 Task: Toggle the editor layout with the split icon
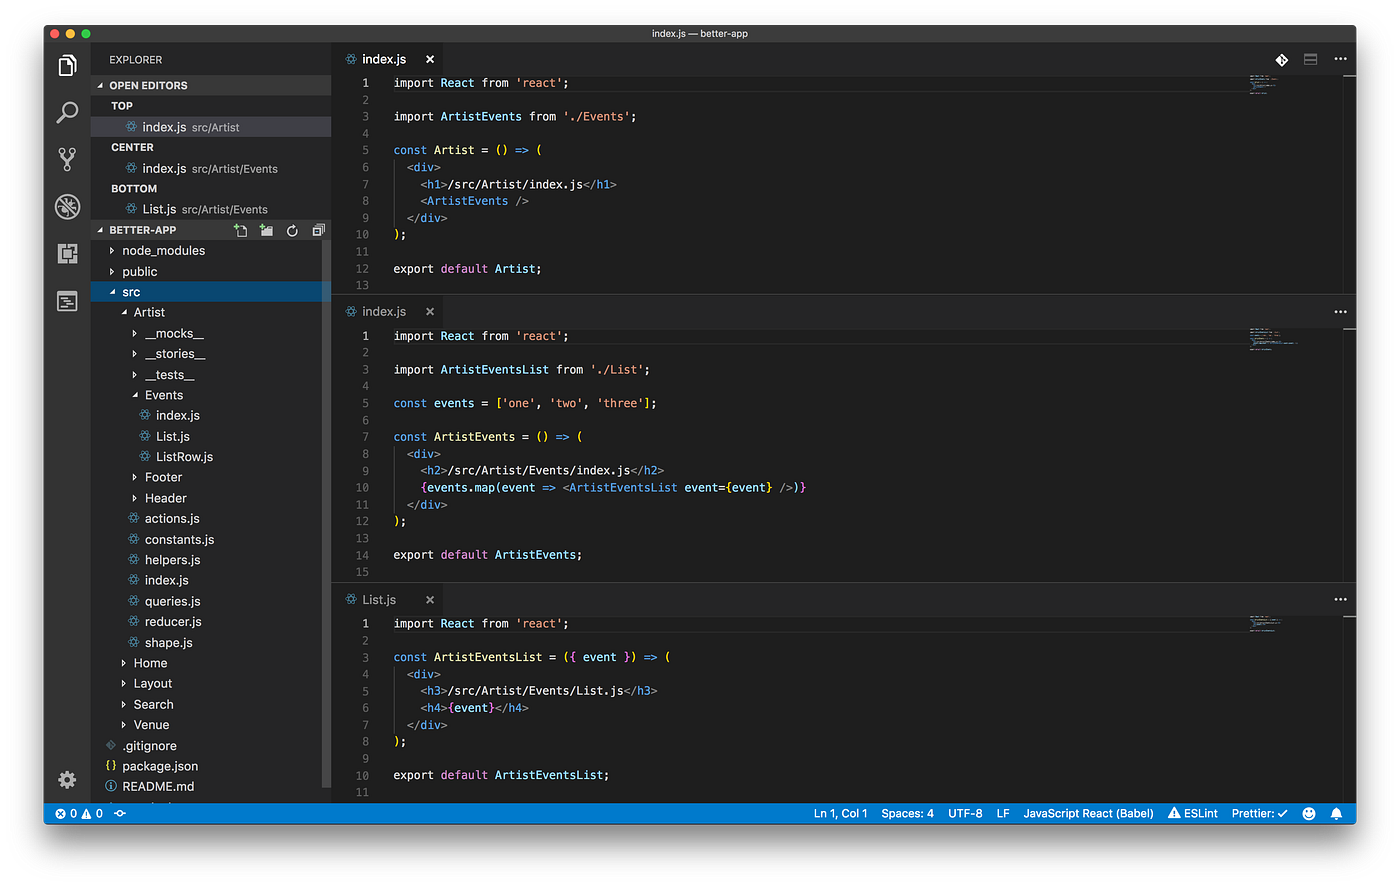coord(1310,59)
